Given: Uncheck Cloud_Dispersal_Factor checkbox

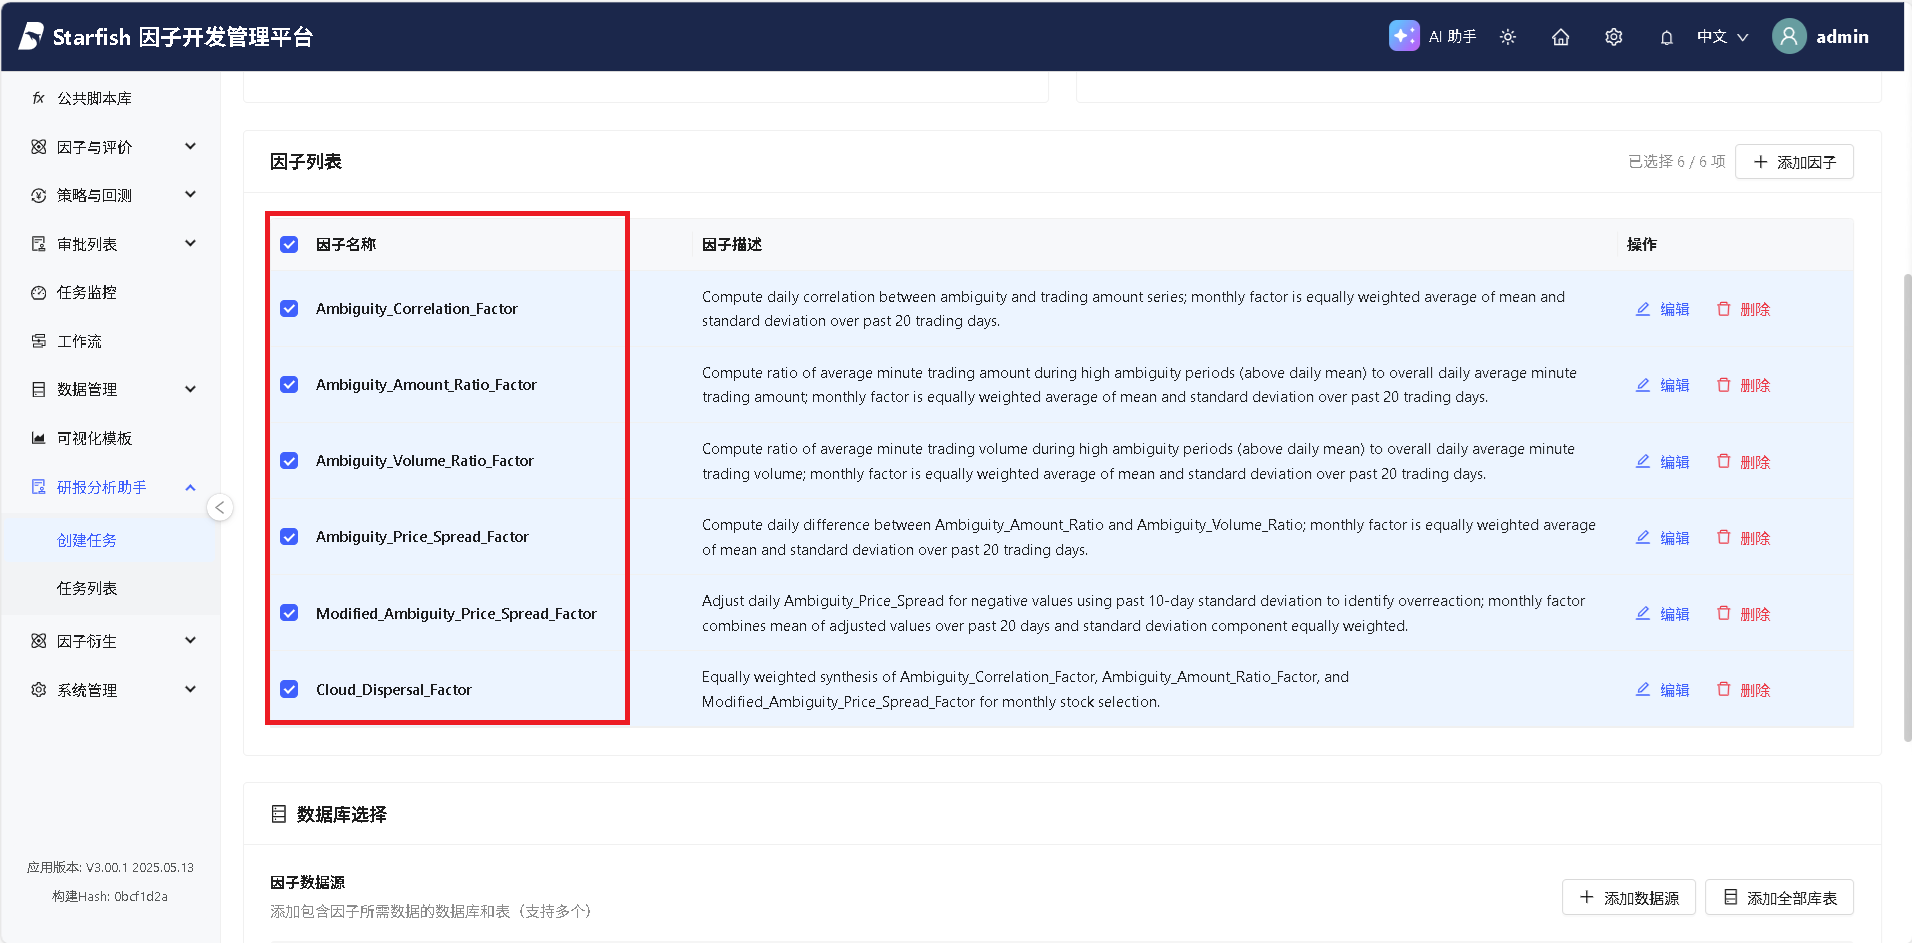Looking at the screenshot, I should click(x=289, y=689).
